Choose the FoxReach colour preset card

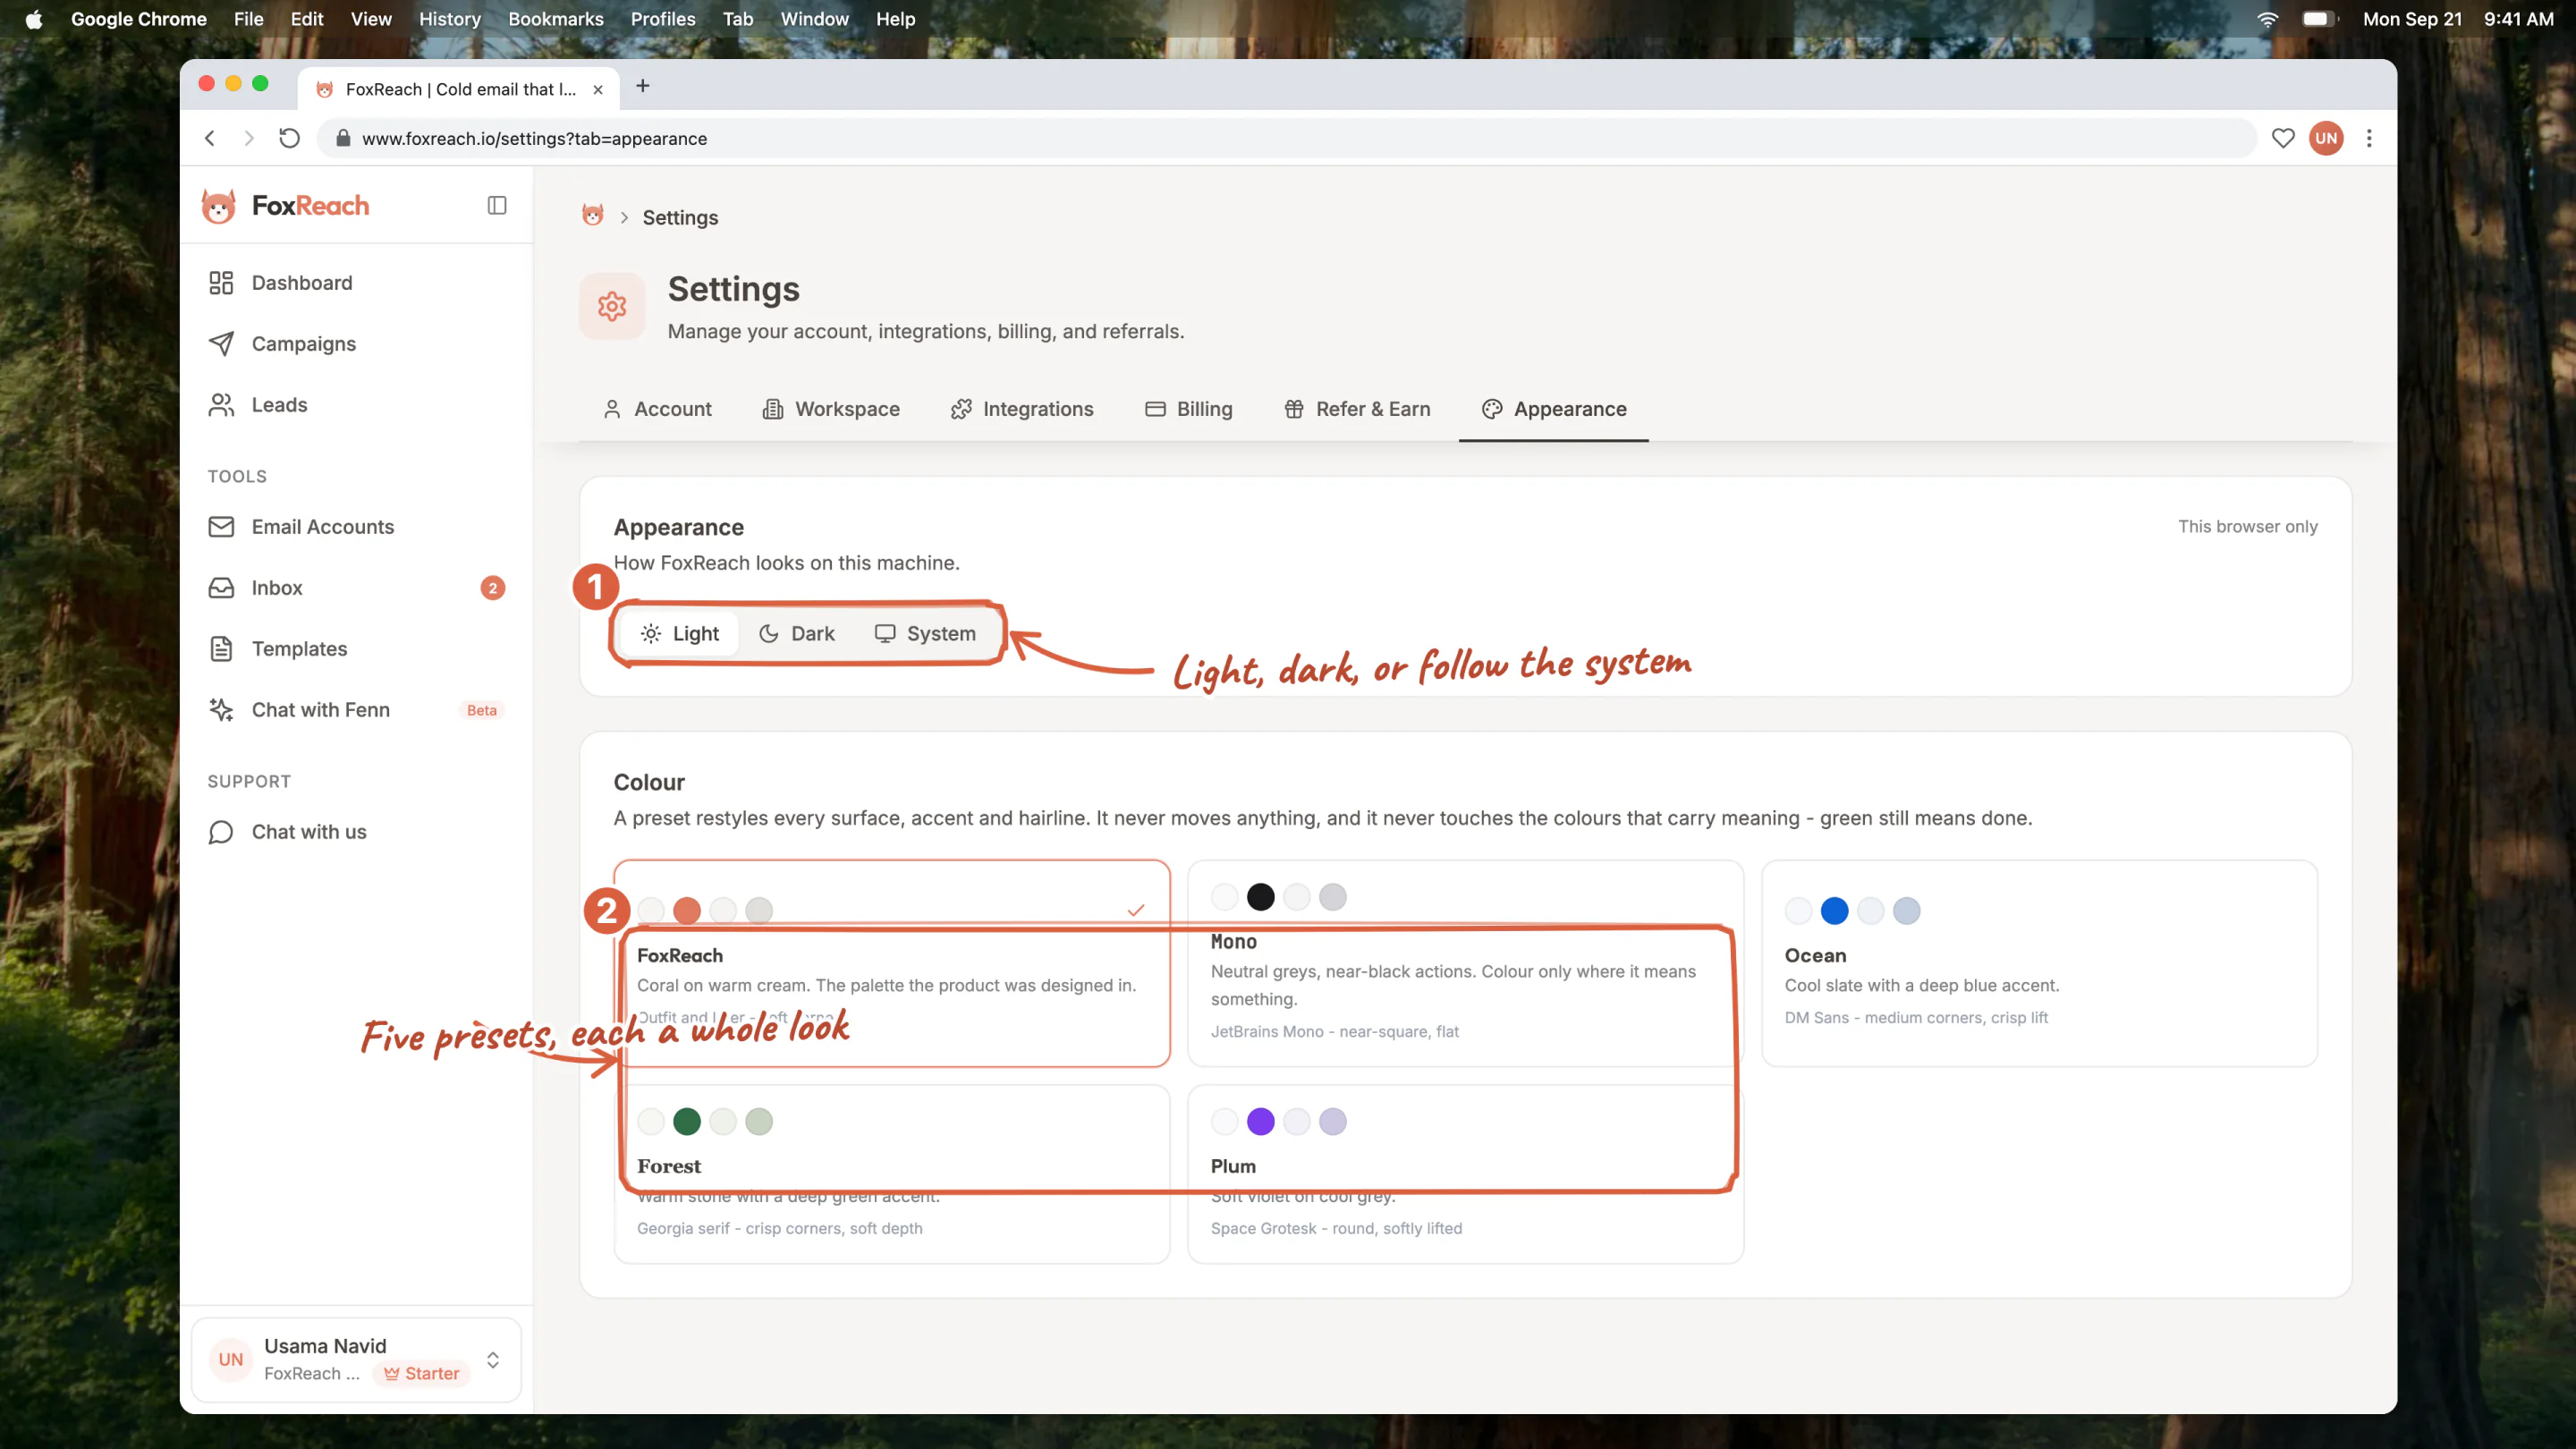click(892, 963)
